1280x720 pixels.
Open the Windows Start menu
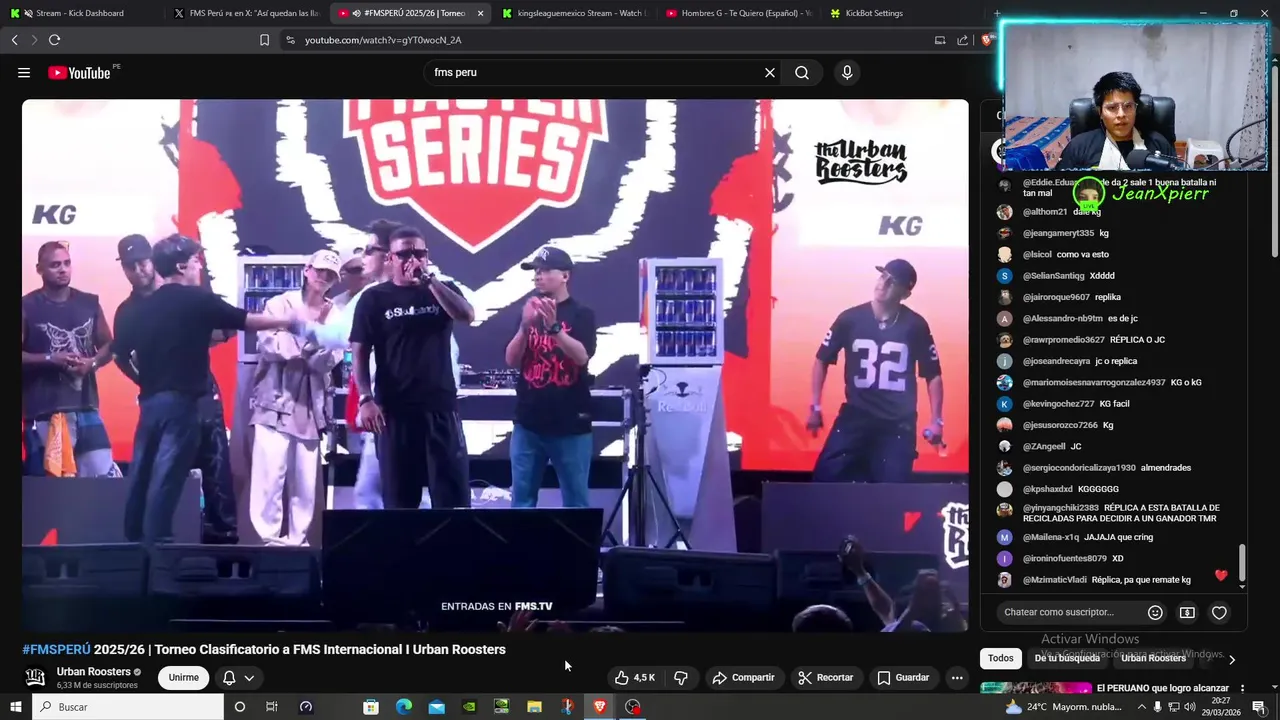[x=15, y=707]
